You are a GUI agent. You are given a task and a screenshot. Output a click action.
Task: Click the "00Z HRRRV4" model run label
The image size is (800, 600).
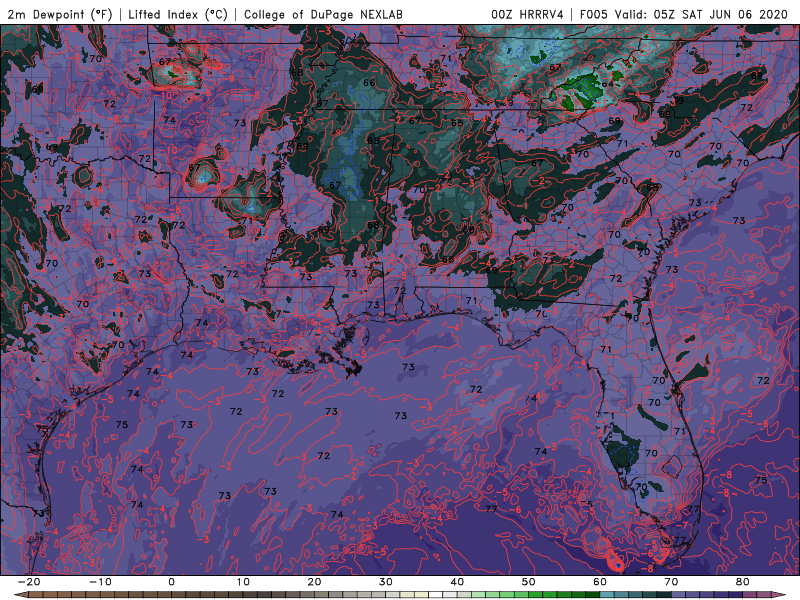527,14
